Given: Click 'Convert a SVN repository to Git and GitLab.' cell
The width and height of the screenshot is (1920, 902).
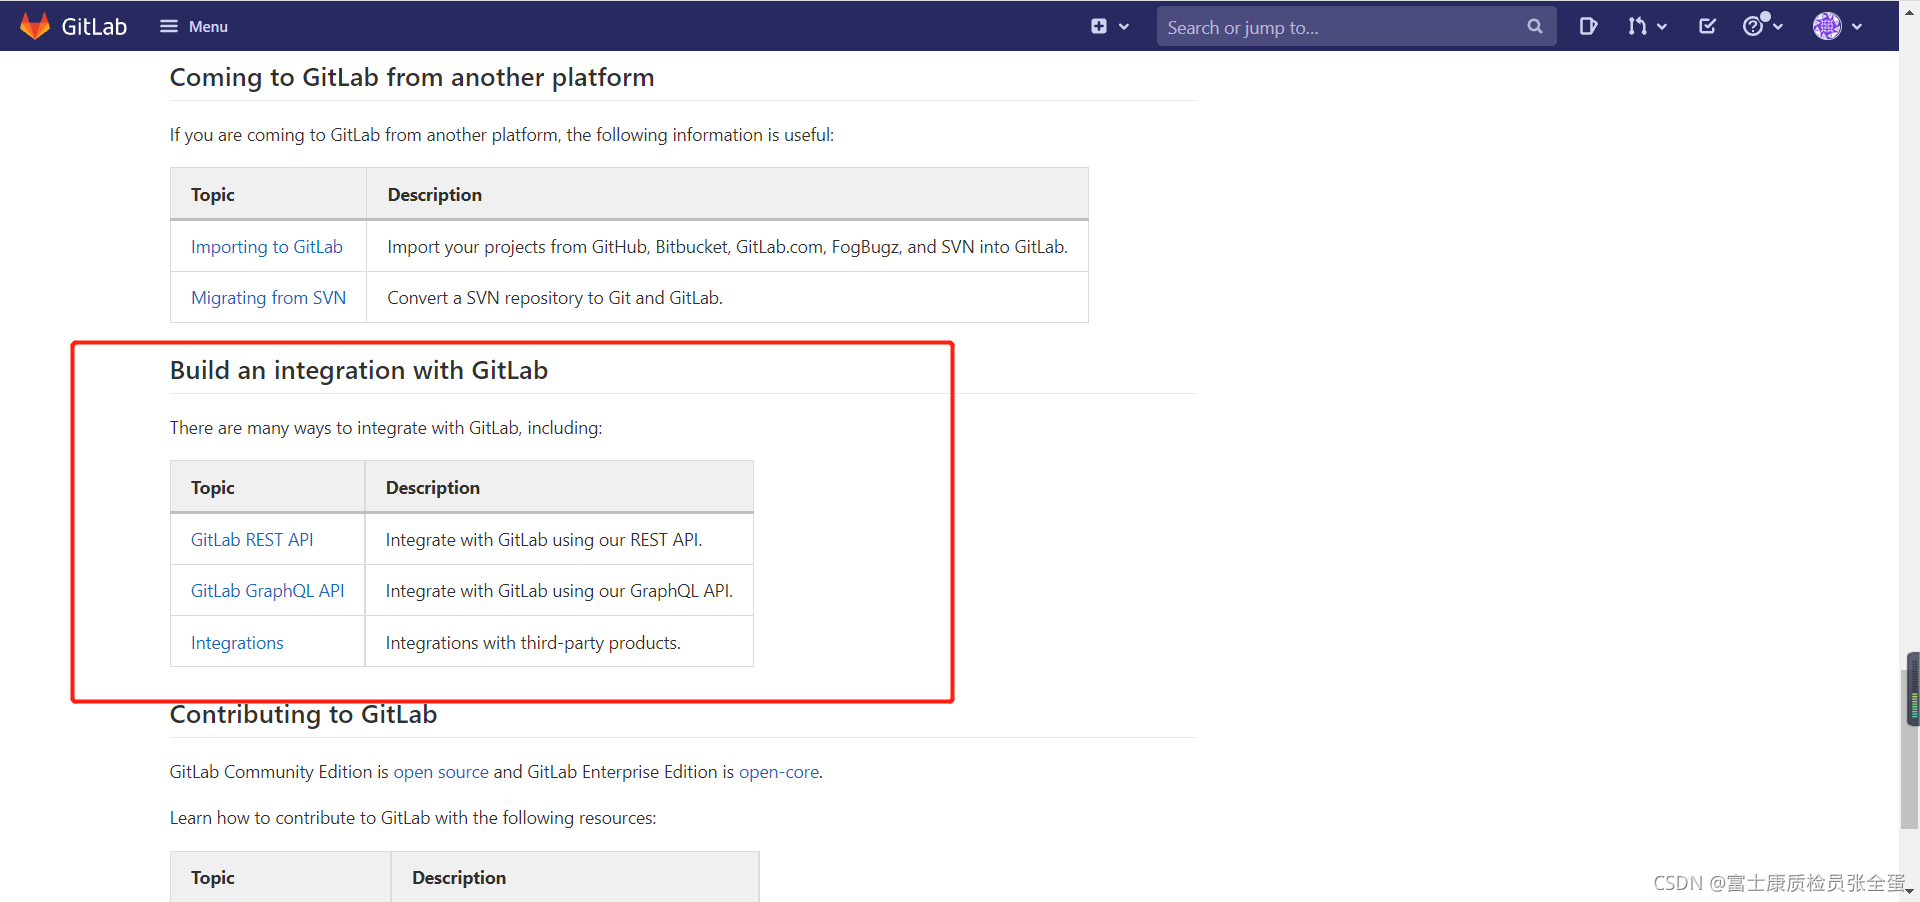Looking at the screenshot, I should click(x=727, y=298).
